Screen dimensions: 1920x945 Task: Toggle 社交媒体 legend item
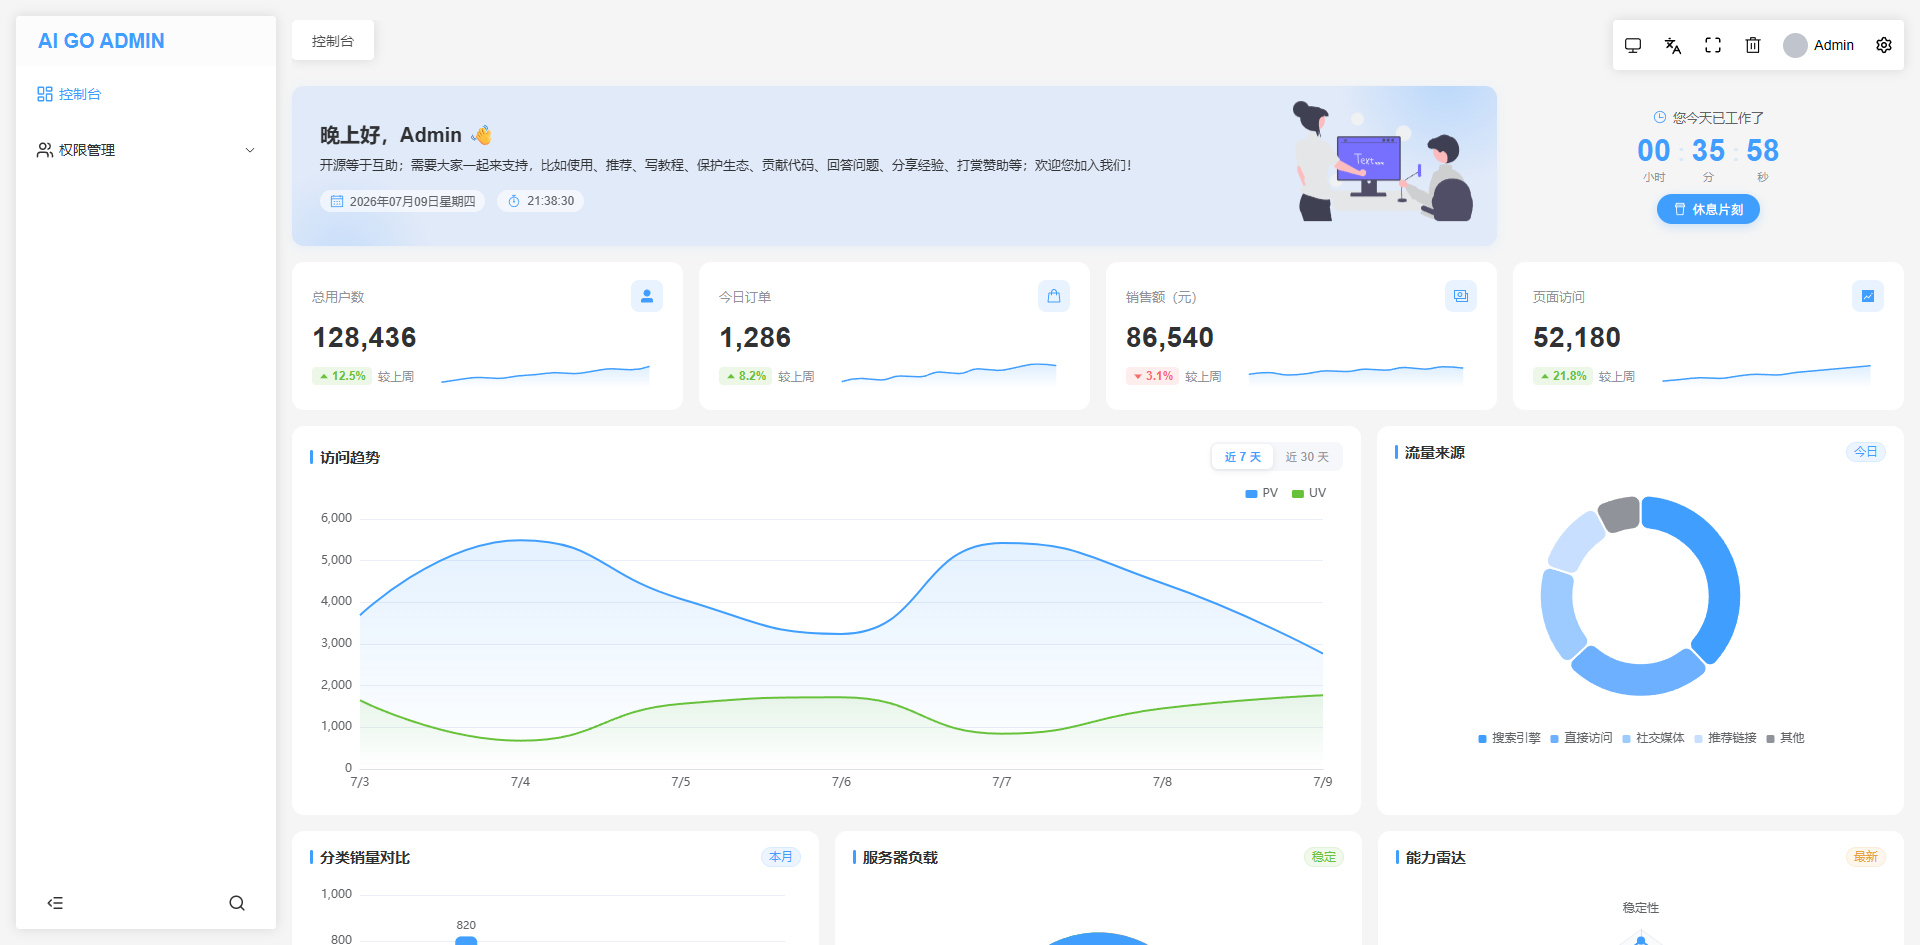tap(1653, 738)
